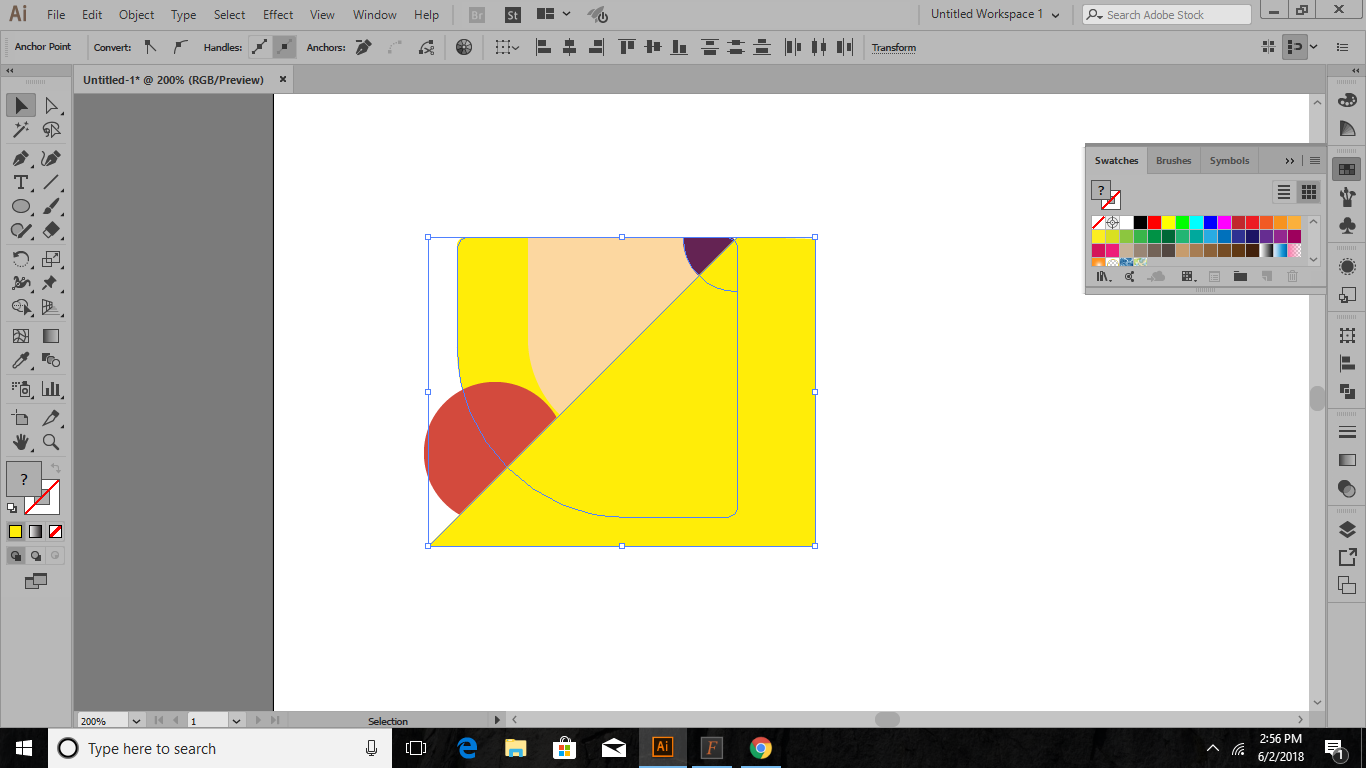Pick the Magic Wand tool
Screen dimensions: 1366x768
pos(20,130)
